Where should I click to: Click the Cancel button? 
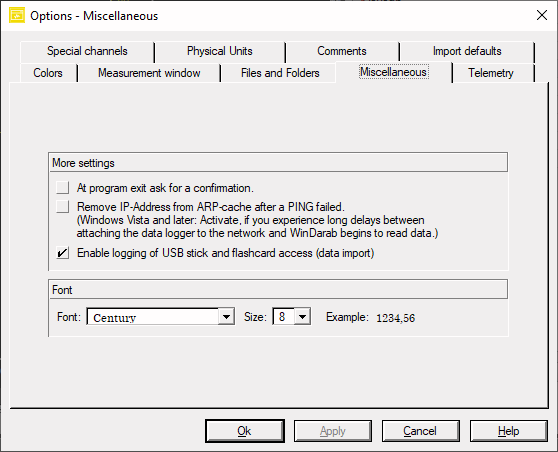tap(420, 431)
